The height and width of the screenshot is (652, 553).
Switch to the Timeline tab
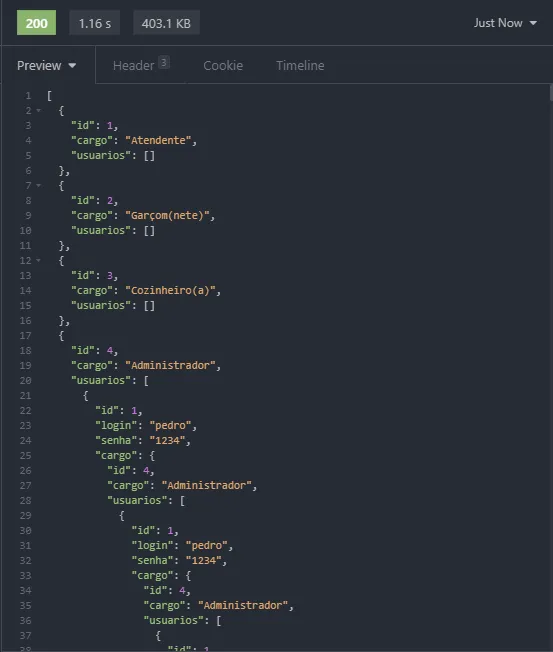point(300,65)
